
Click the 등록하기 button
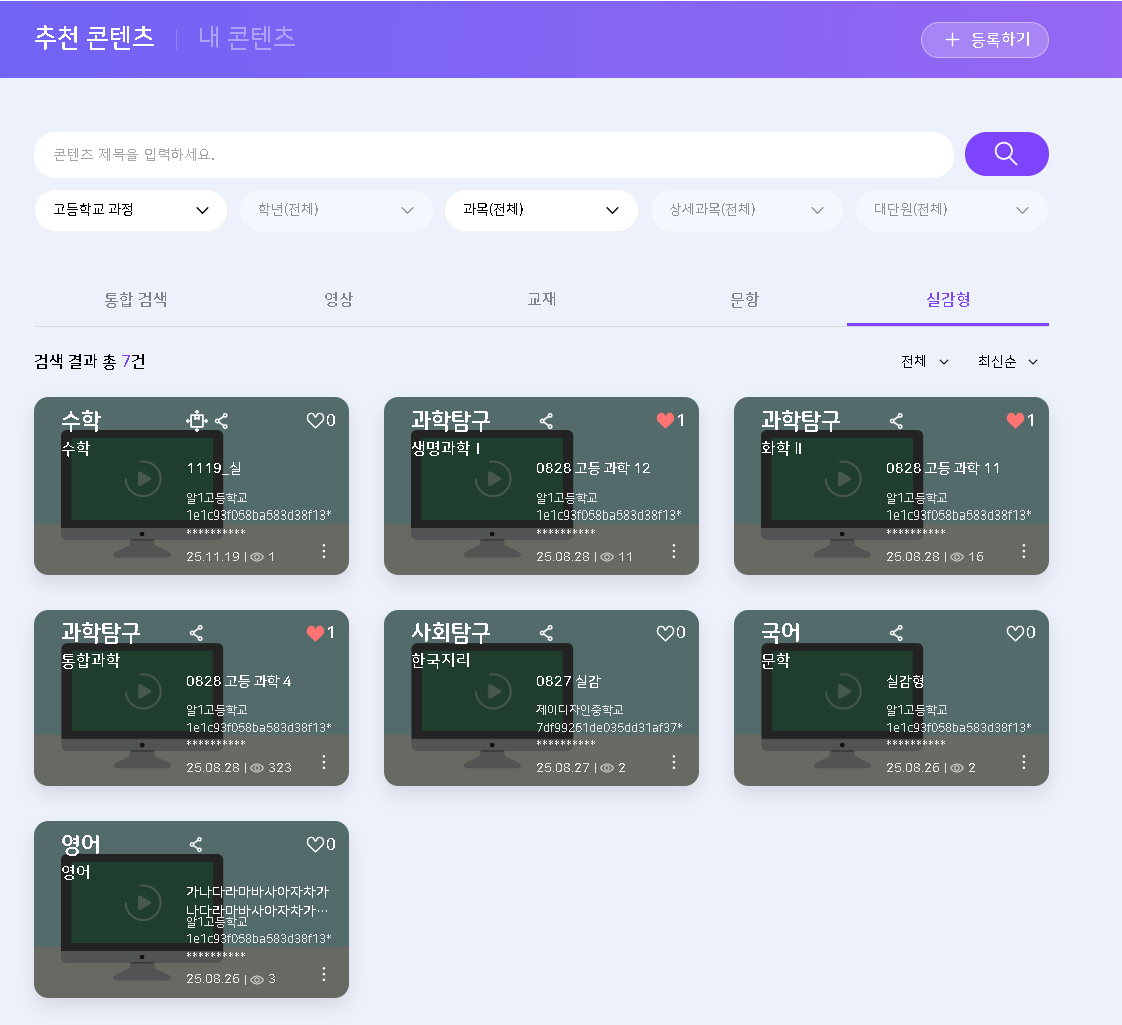pyautogui.click(x=984, y=40)
